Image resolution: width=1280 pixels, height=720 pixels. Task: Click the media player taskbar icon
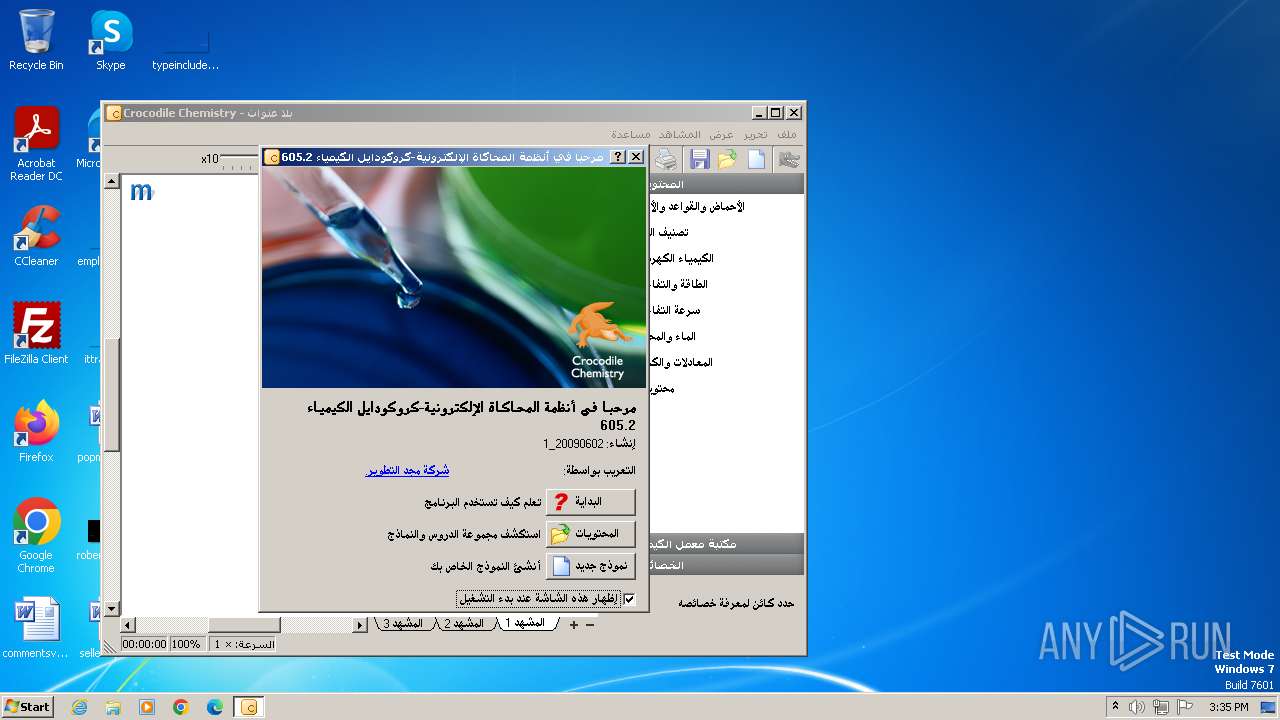(x=147, y=707)
